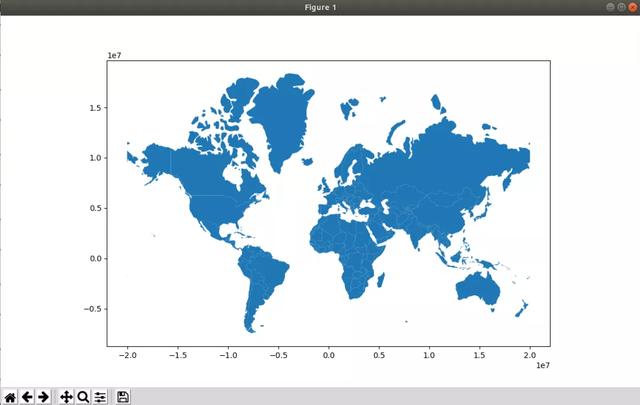The width and height of the screenshot is (640, 405).
Task: Click x-axis tick label −1.0
Action: pos(228,355)
